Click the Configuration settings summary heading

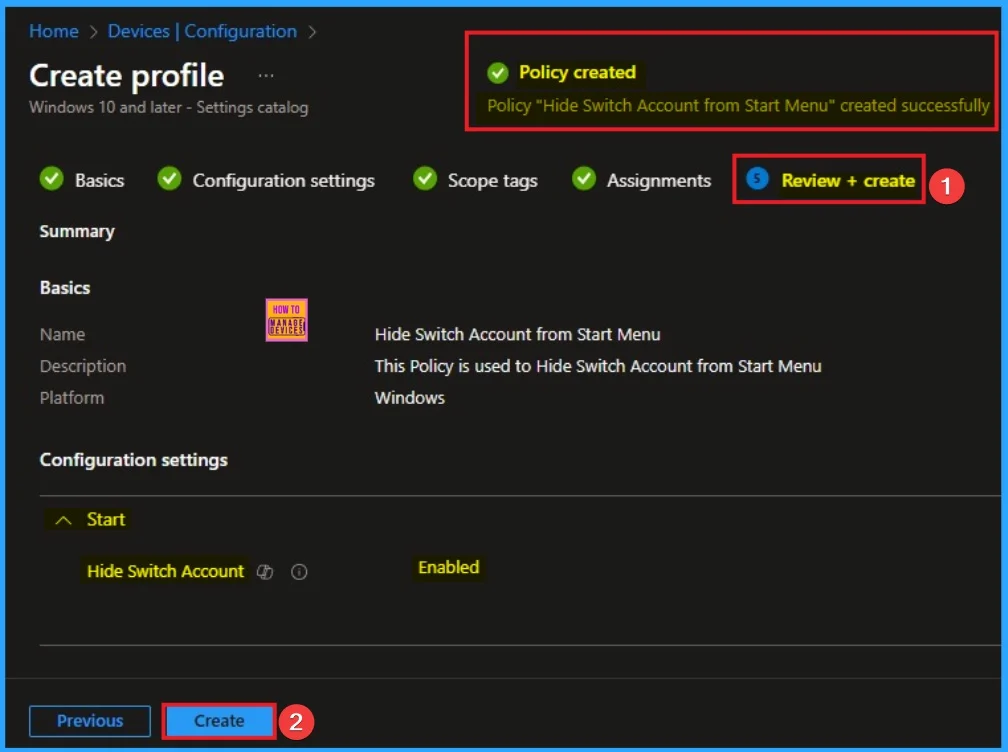(134, 460)
